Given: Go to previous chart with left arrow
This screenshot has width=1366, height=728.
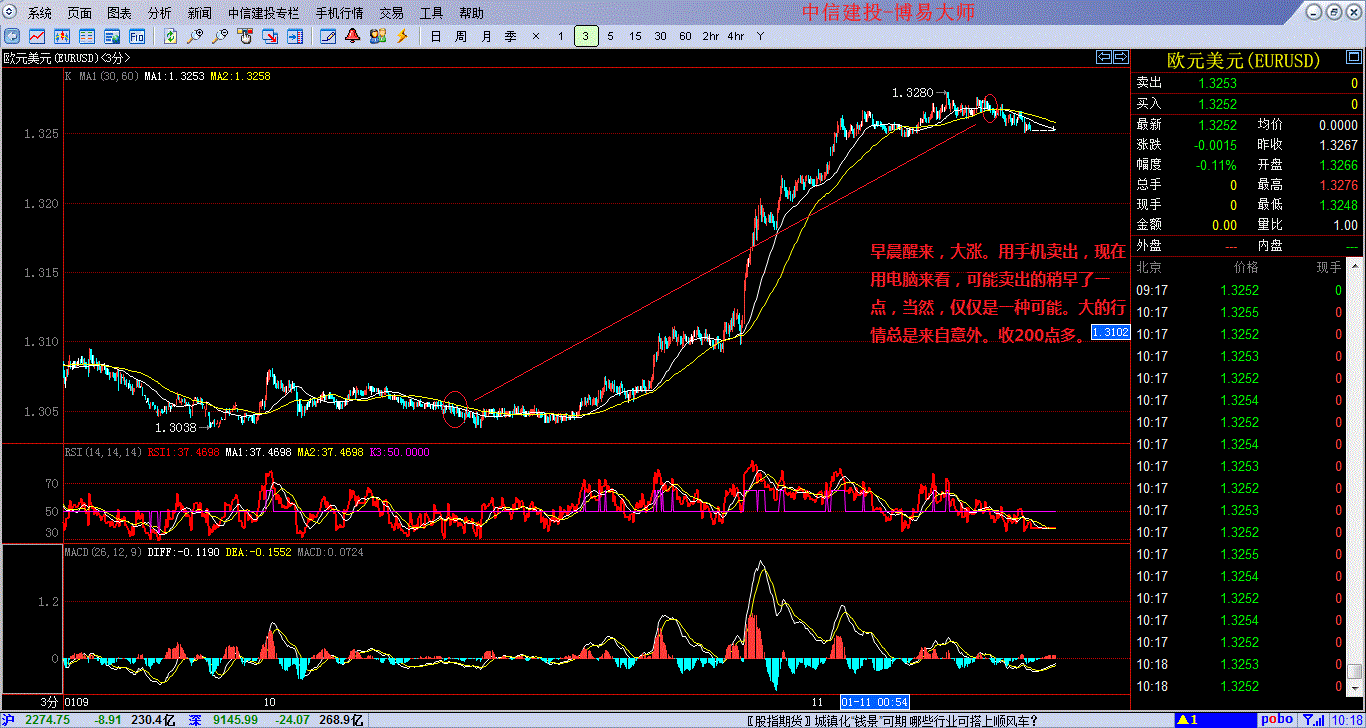Looking at the screenshot, I should (1104, 57).
